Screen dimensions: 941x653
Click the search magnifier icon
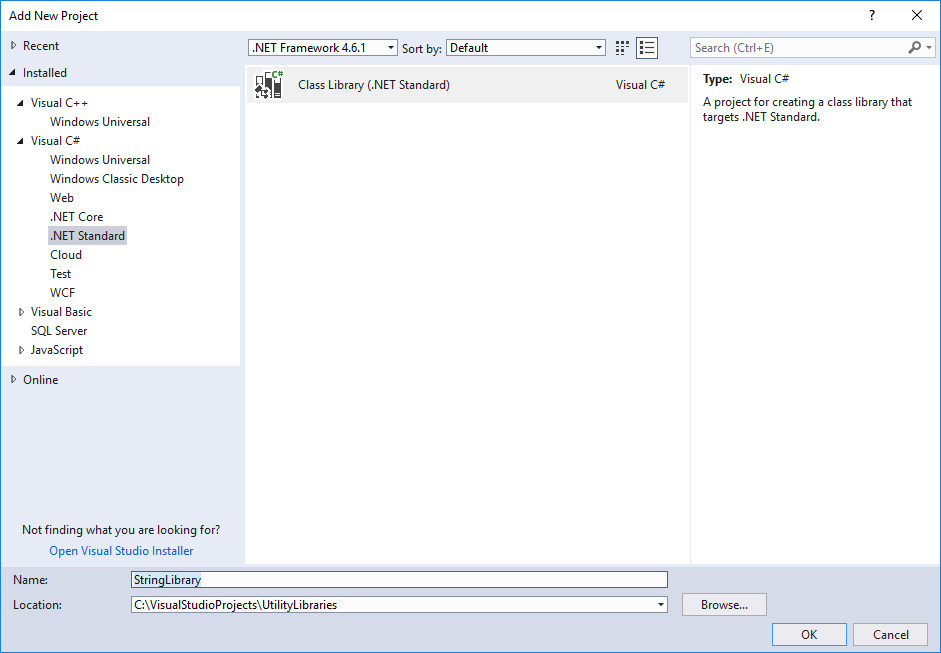point(913,47)
